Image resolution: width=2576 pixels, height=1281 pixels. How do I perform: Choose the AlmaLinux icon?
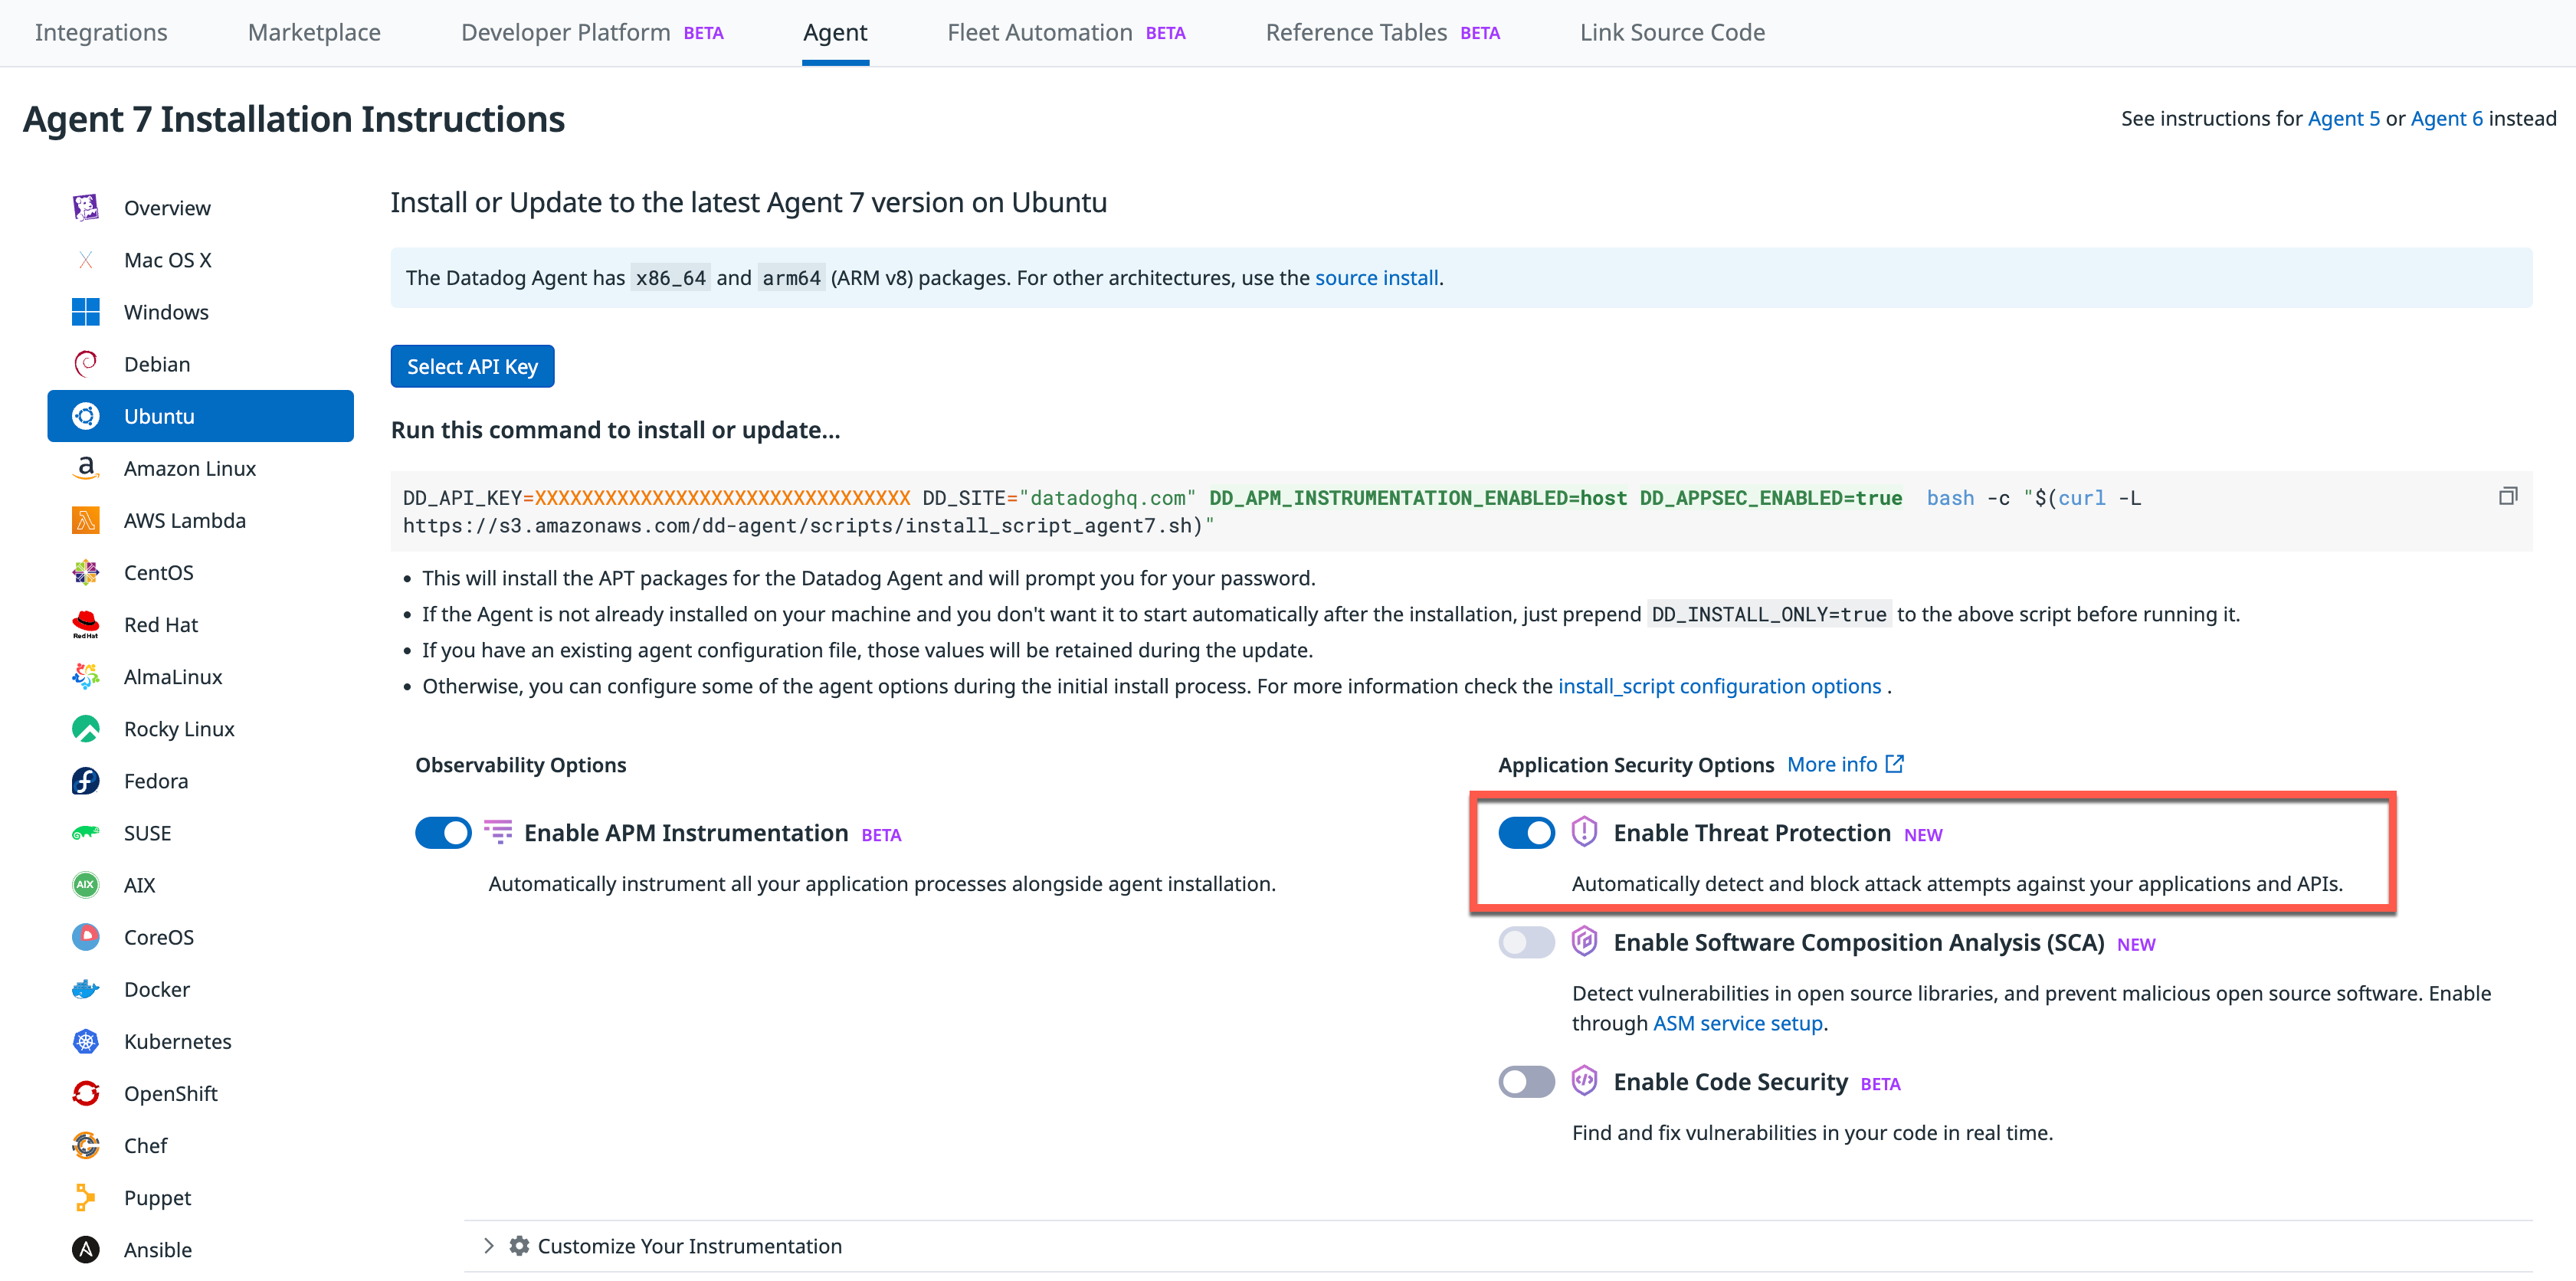[86, 677]
